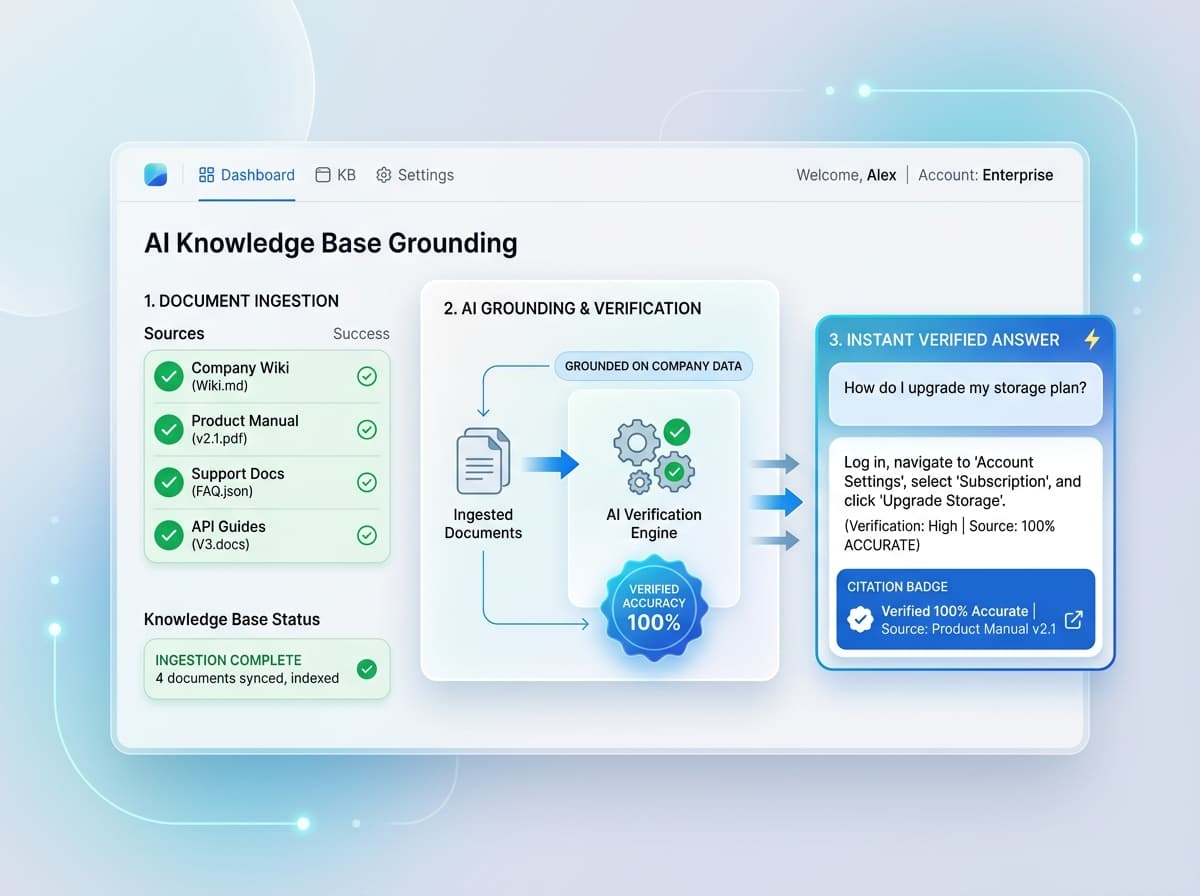Click success checkmark for API Guides row
Image resolution: width=1200 pixels, height=896 pixels.
pos(367,535)
